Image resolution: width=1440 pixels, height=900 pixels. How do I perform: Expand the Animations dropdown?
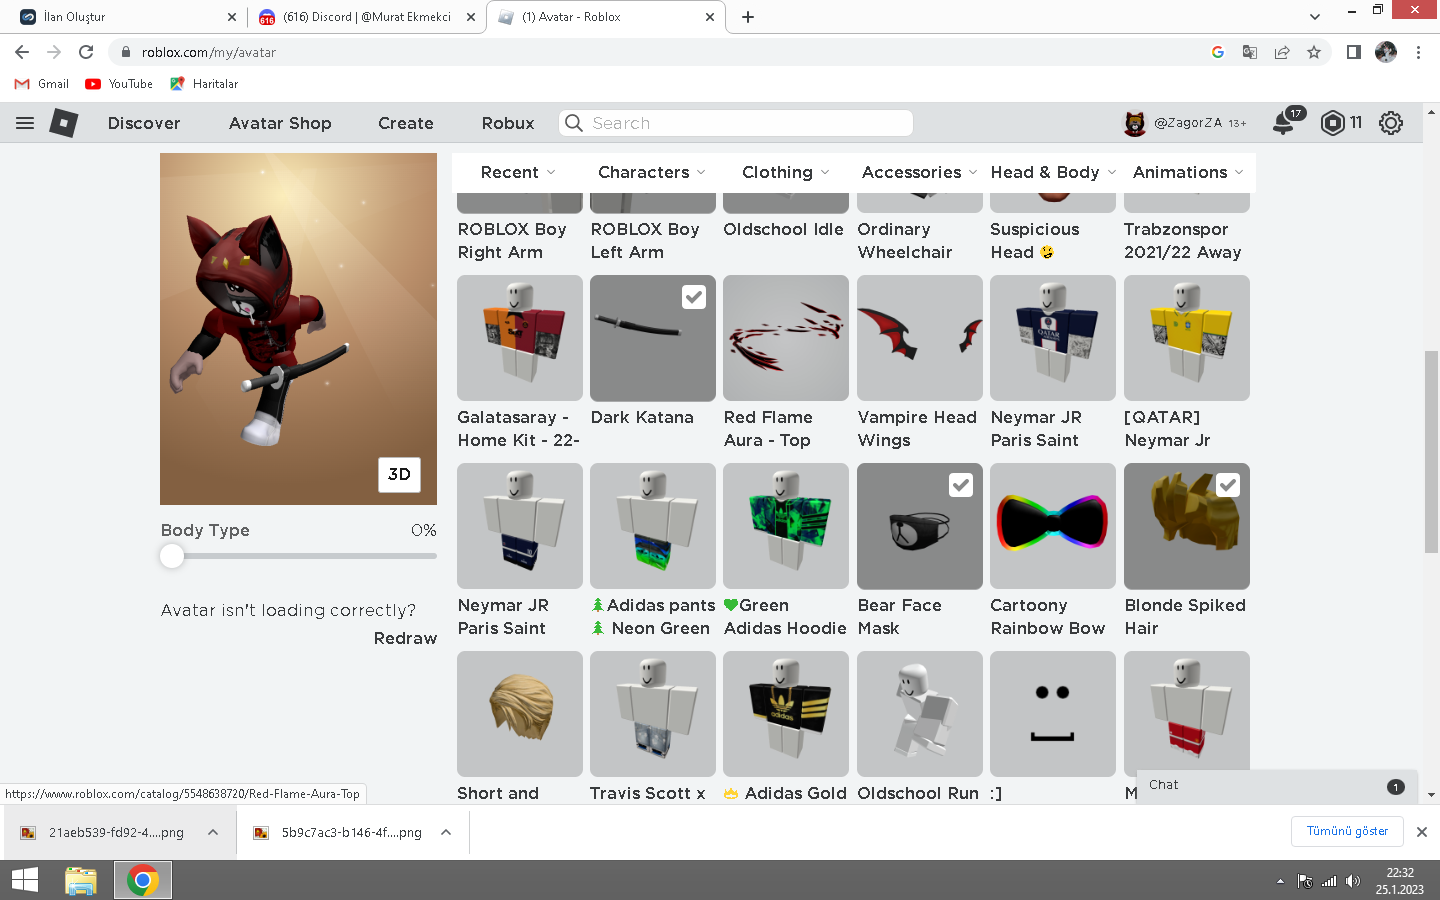tap(1188, 172)
